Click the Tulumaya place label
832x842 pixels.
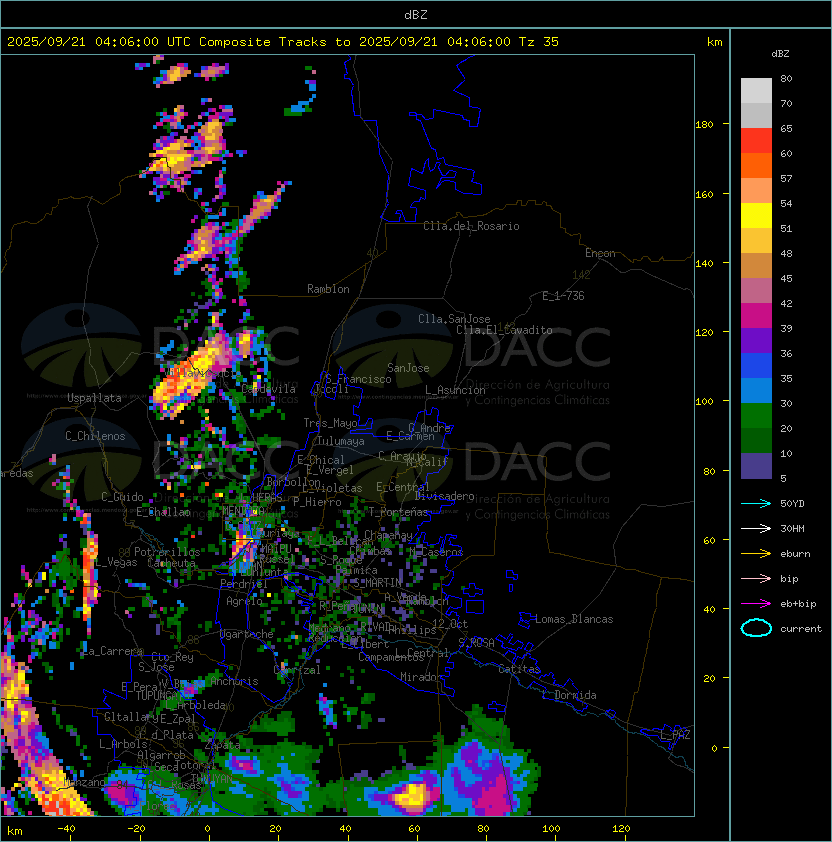(341, 441)
